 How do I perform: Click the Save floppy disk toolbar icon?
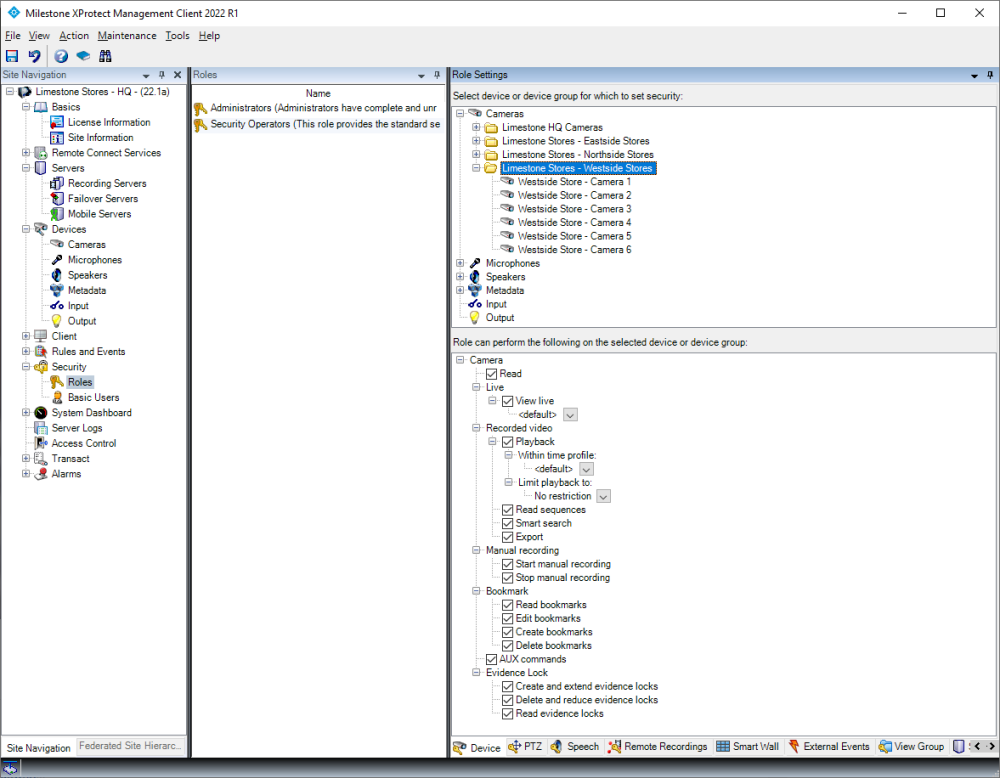coord(12,56)
